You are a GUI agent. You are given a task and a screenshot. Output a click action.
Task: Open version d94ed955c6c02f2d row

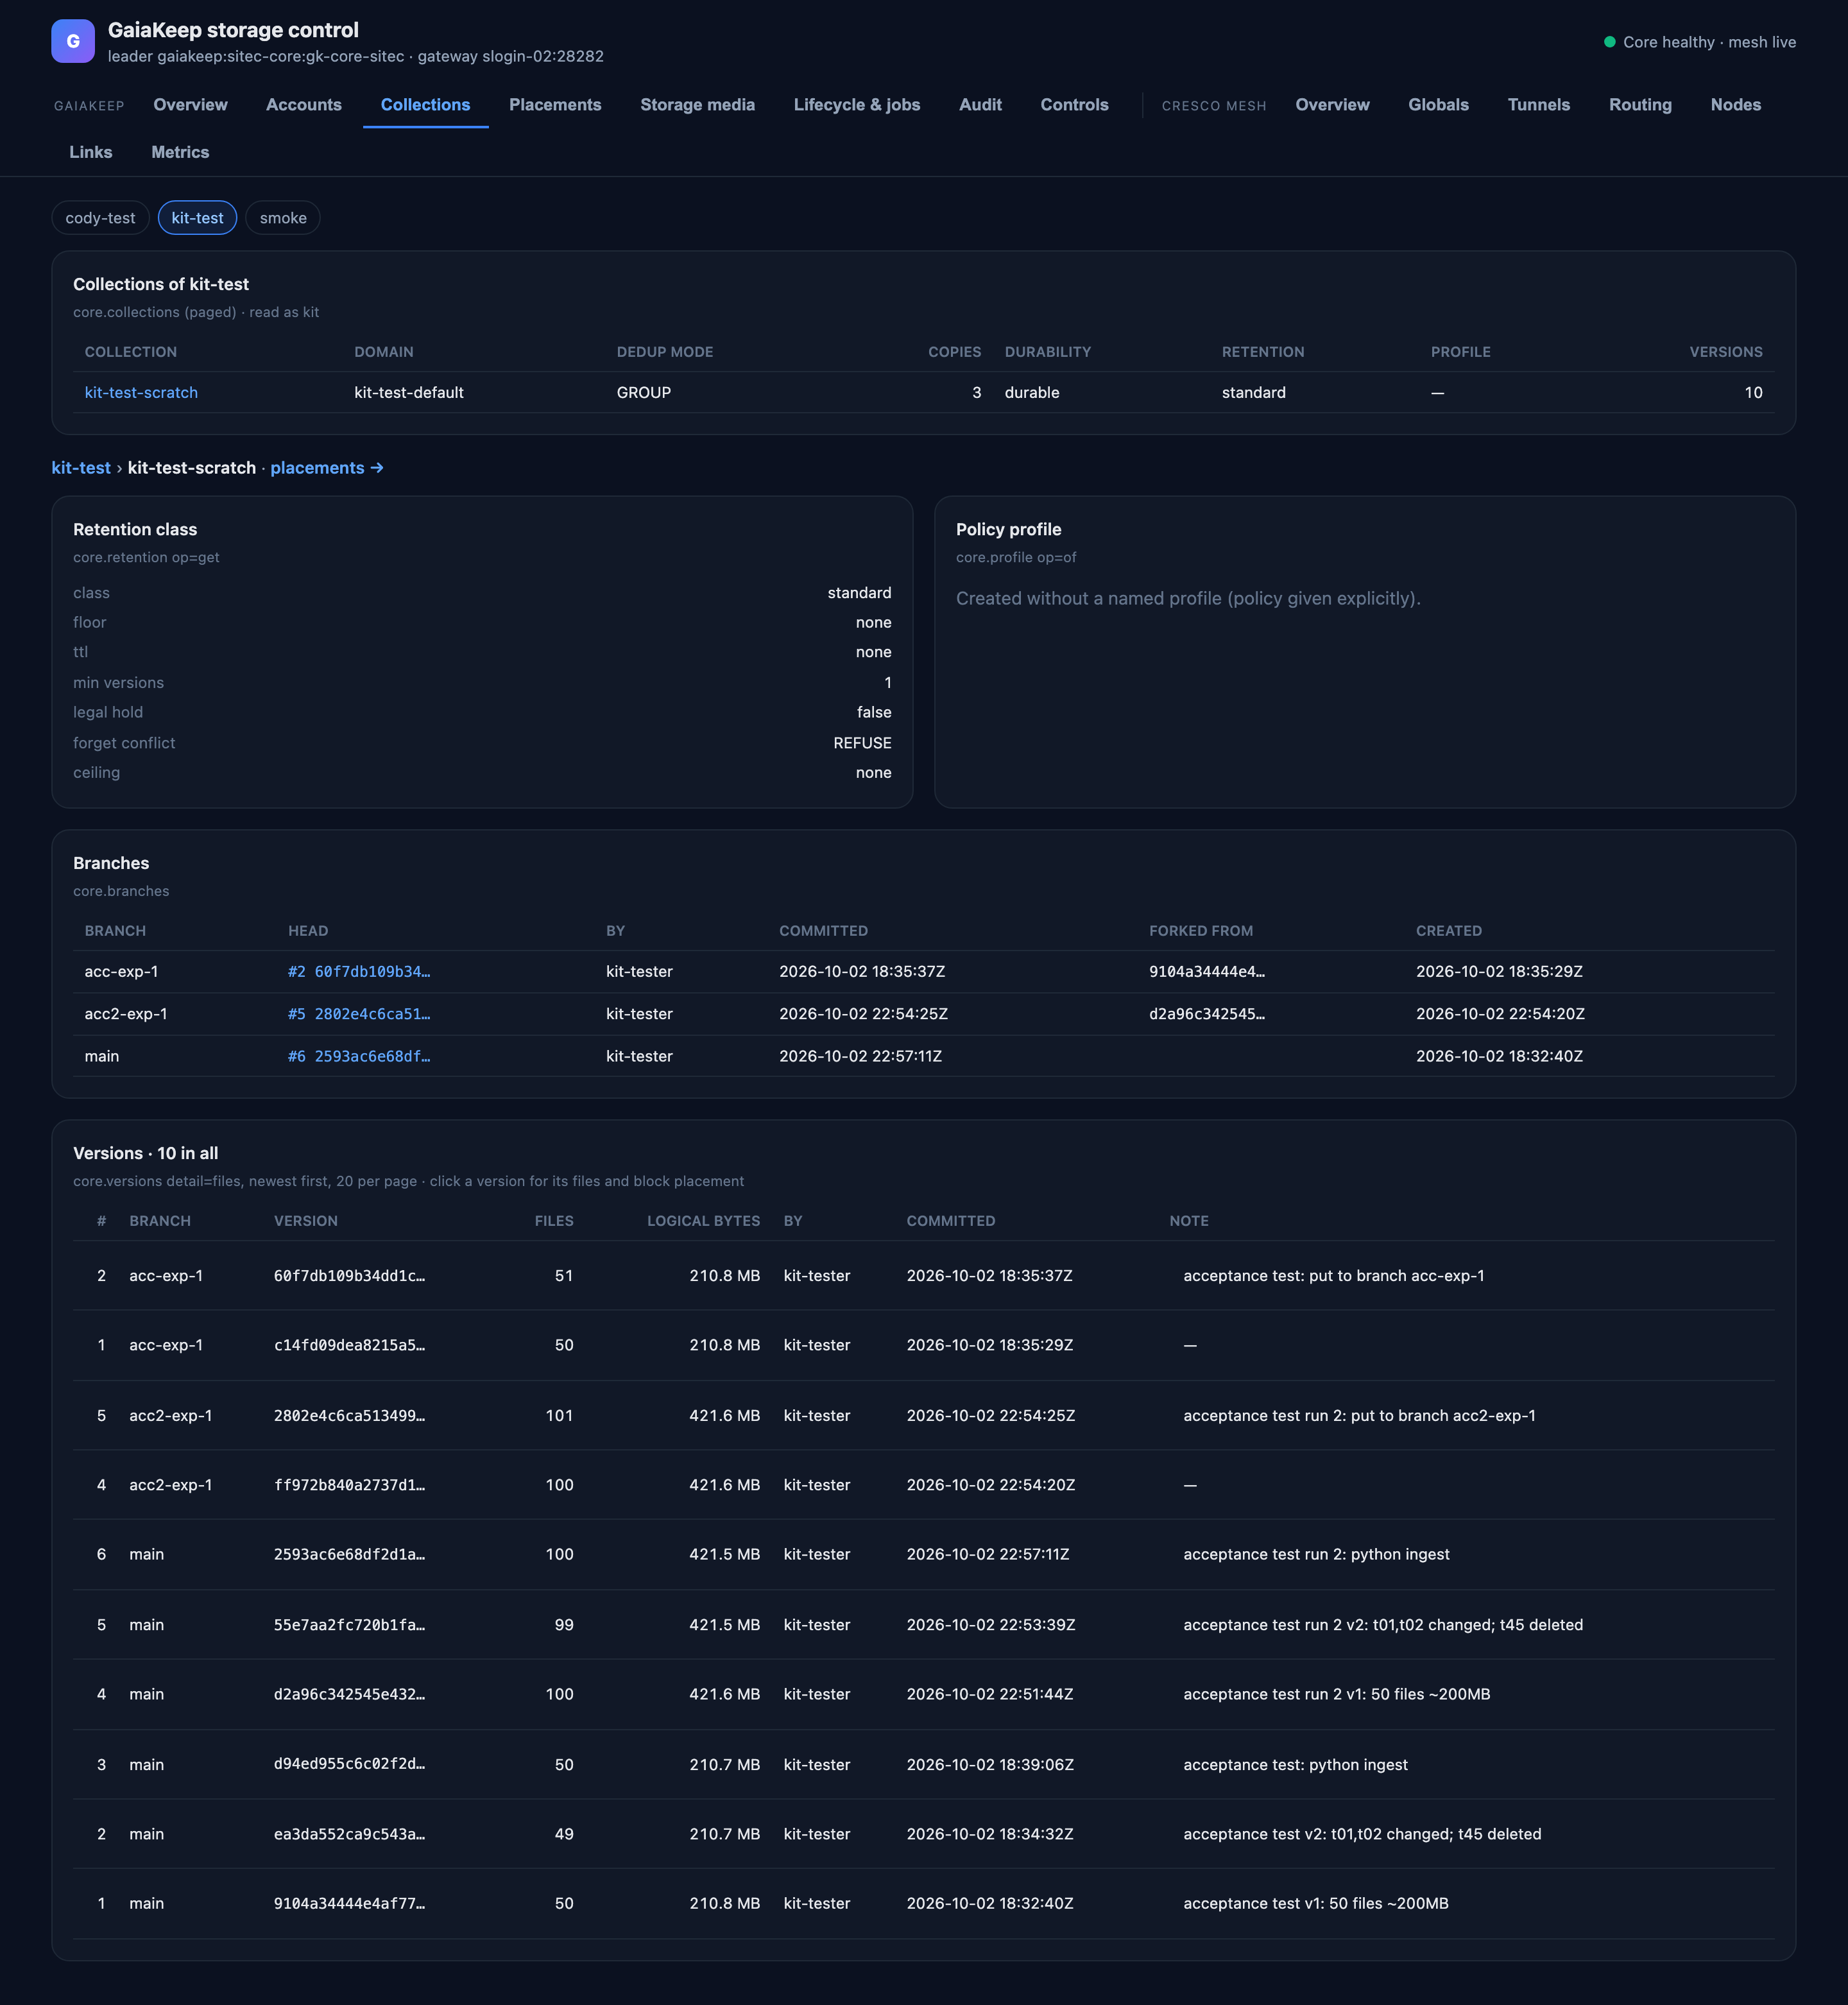coord(923,1765)
